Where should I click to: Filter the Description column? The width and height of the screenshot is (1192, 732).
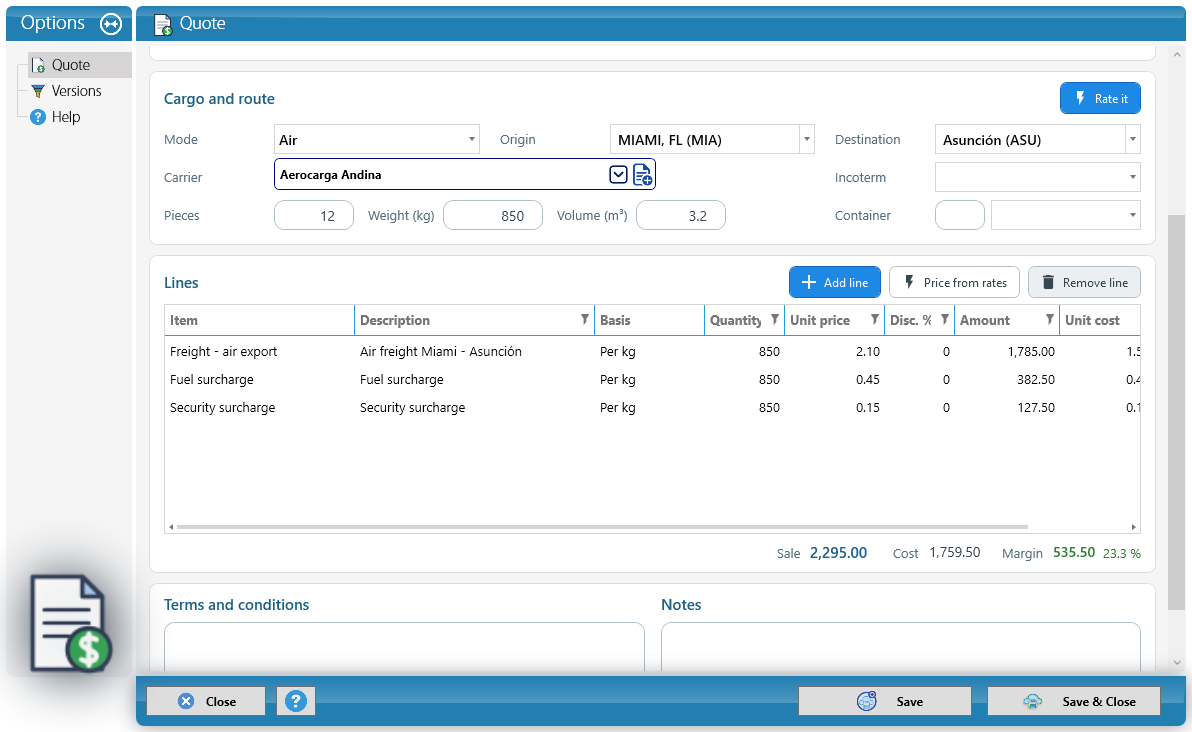[x=585, y=319]
